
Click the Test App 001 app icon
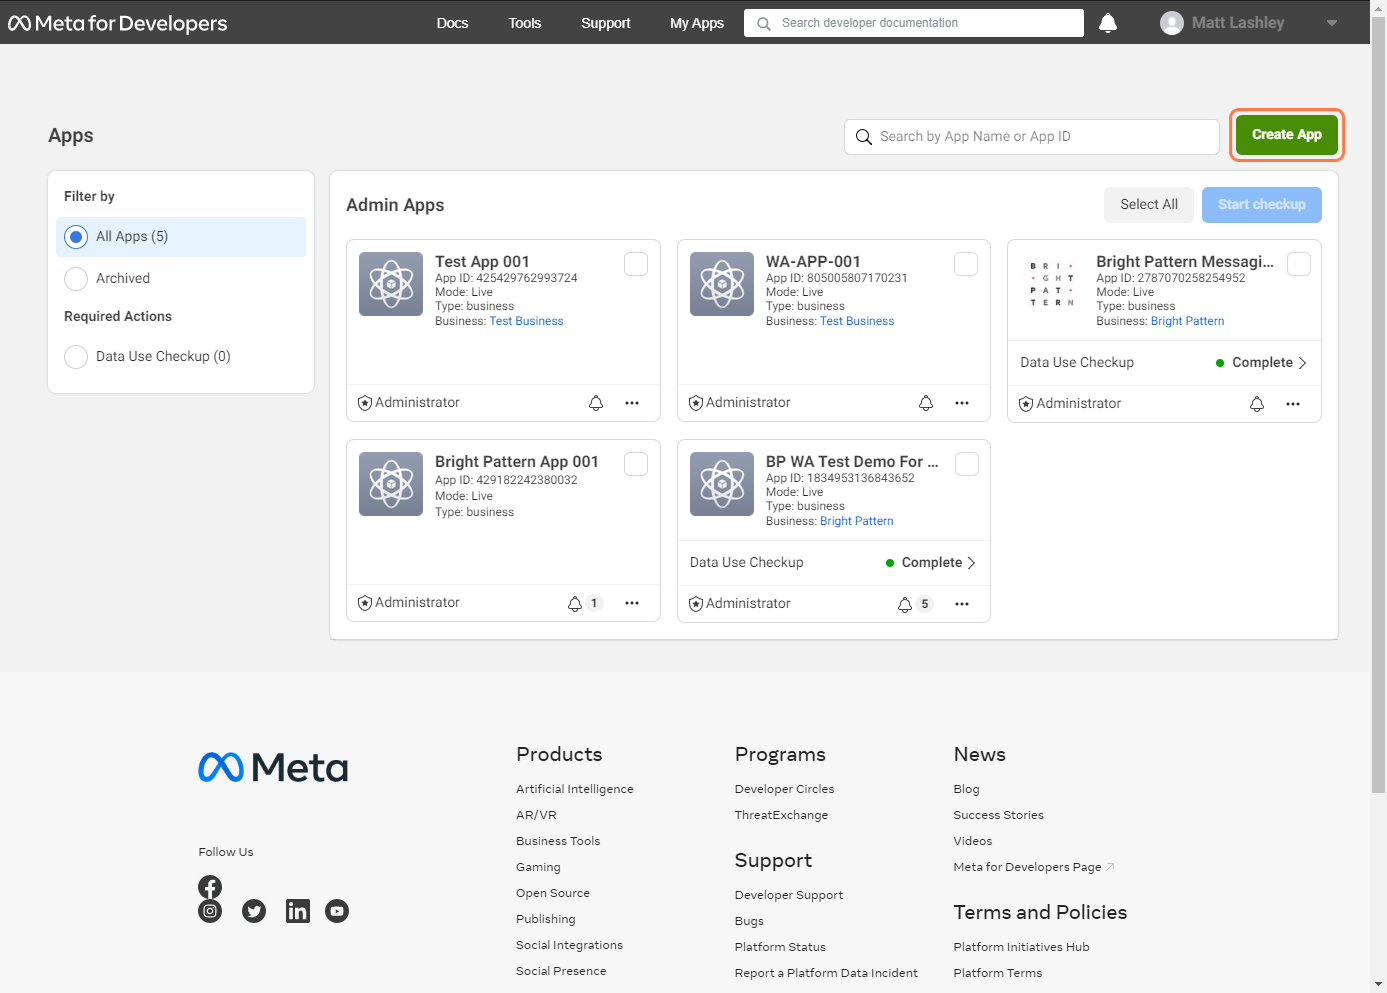click(x=391, y=284)
